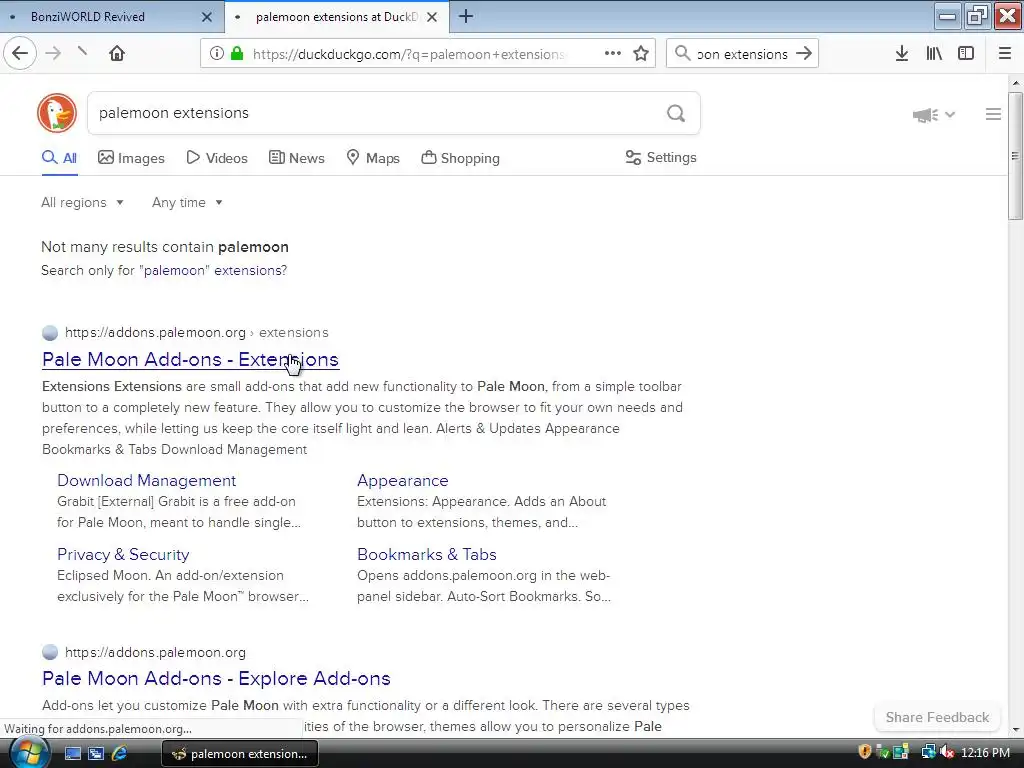Click the toolbar search magnifier icon

coord(682,54)
